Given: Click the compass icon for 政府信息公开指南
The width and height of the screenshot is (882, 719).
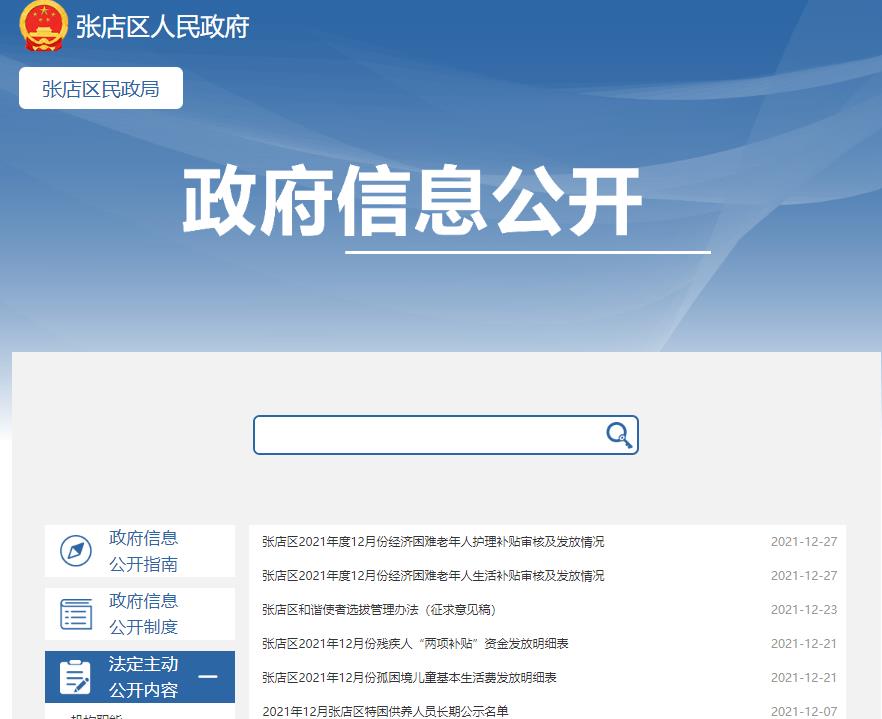Looking at the screenshot, I should [76, 551].
